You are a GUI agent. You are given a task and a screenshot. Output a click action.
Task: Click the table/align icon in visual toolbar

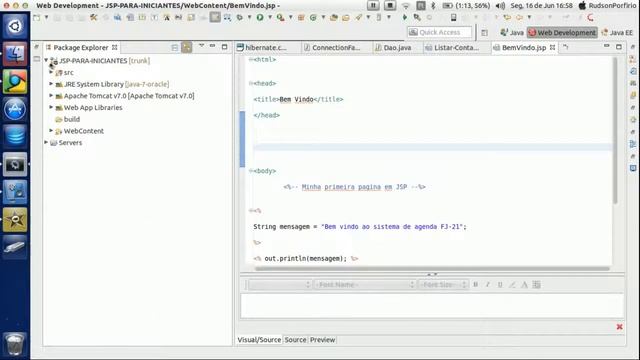coord(537,284)
